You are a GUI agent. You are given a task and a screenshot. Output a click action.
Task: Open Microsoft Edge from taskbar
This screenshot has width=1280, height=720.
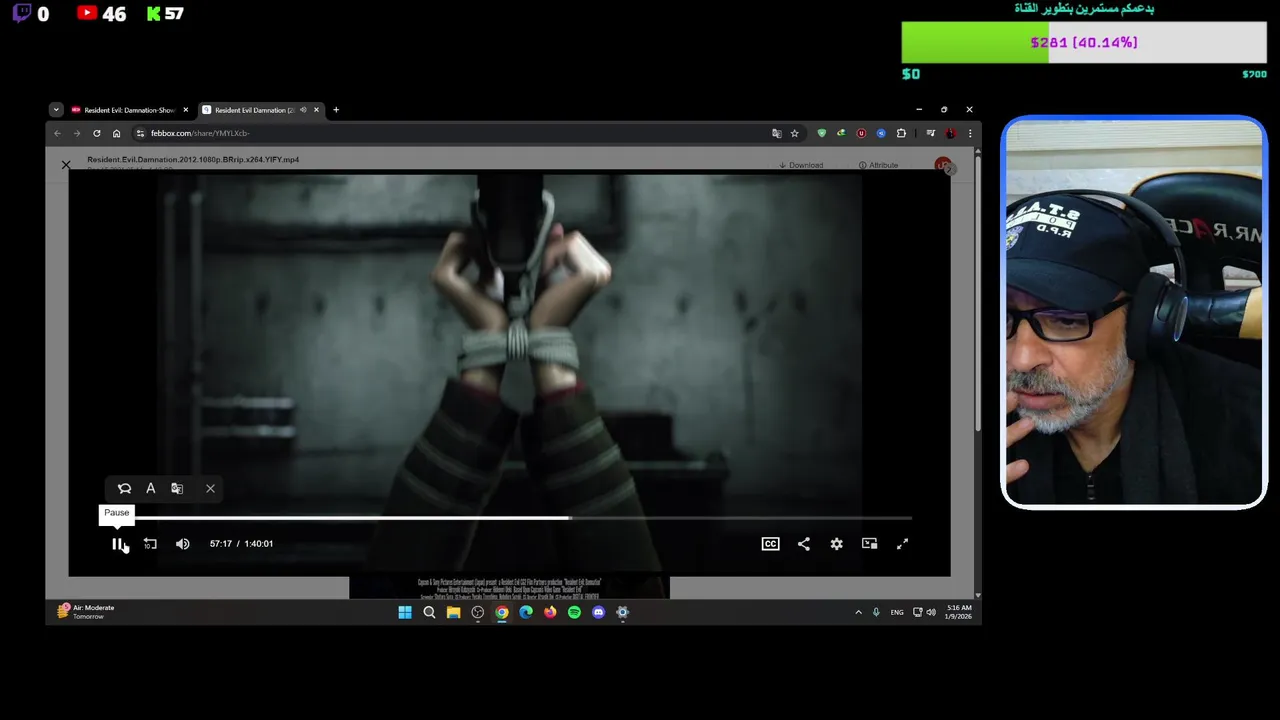click(526, 612)
